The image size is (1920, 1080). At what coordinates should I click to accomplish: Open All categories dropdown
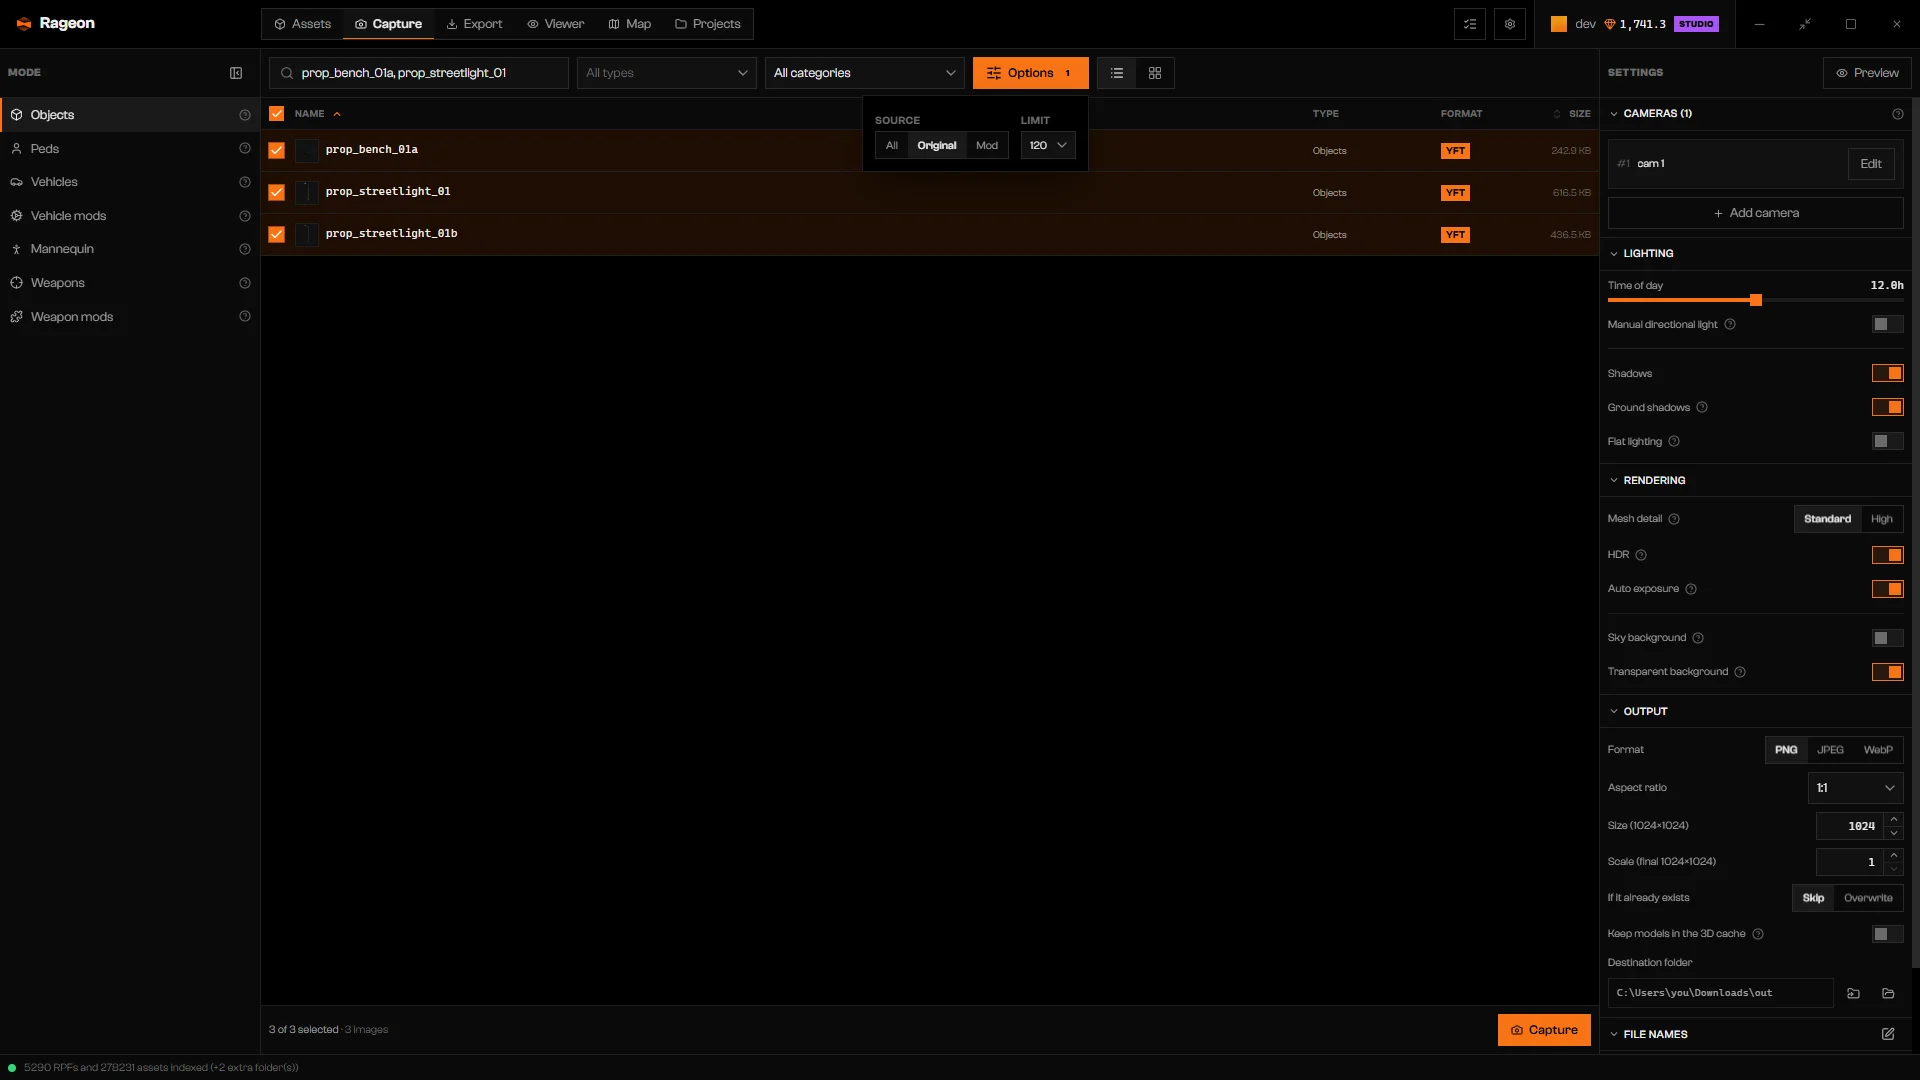click(865, 73)
